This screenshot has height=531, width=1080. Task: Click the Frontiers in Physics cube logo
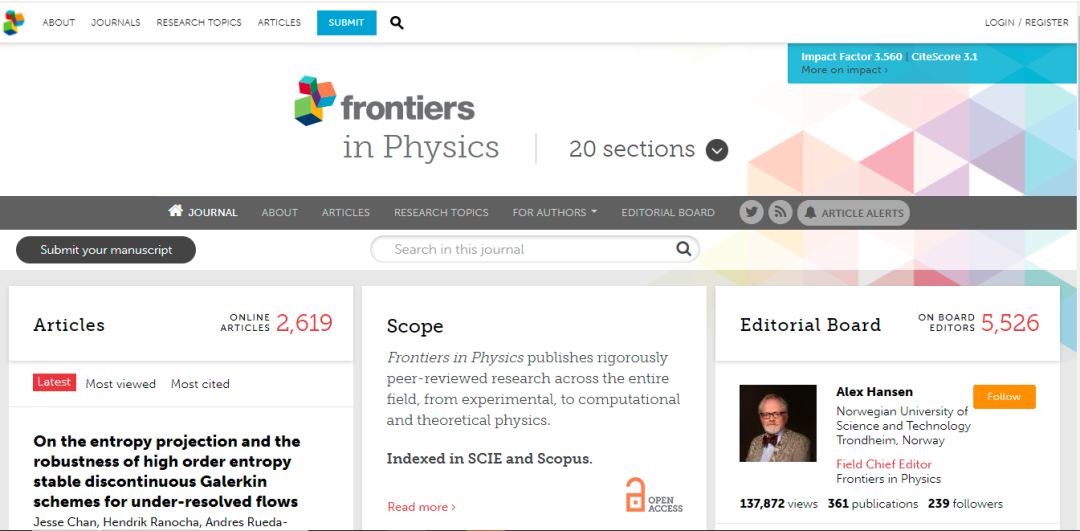coord(316,100)
